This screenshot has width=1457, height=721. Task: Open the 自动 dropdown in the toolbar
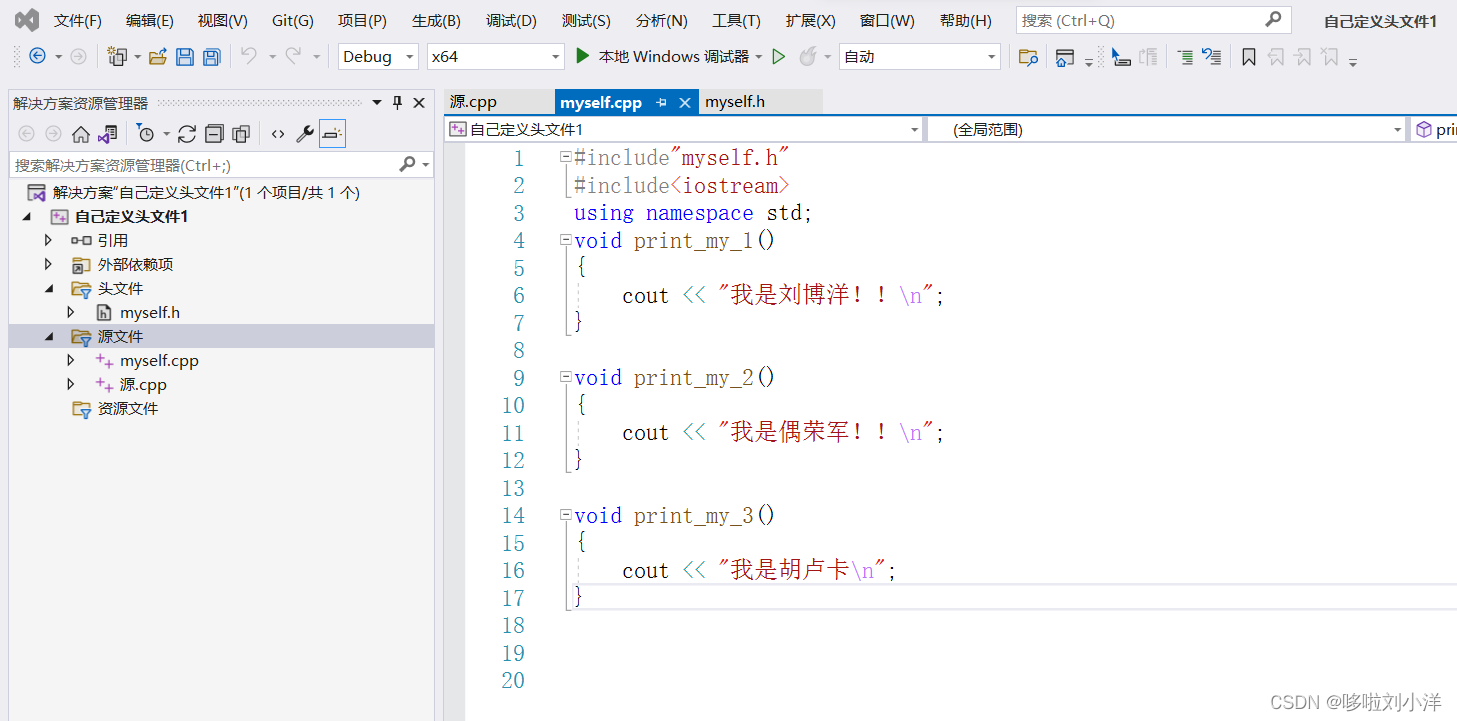coord(920,57)
